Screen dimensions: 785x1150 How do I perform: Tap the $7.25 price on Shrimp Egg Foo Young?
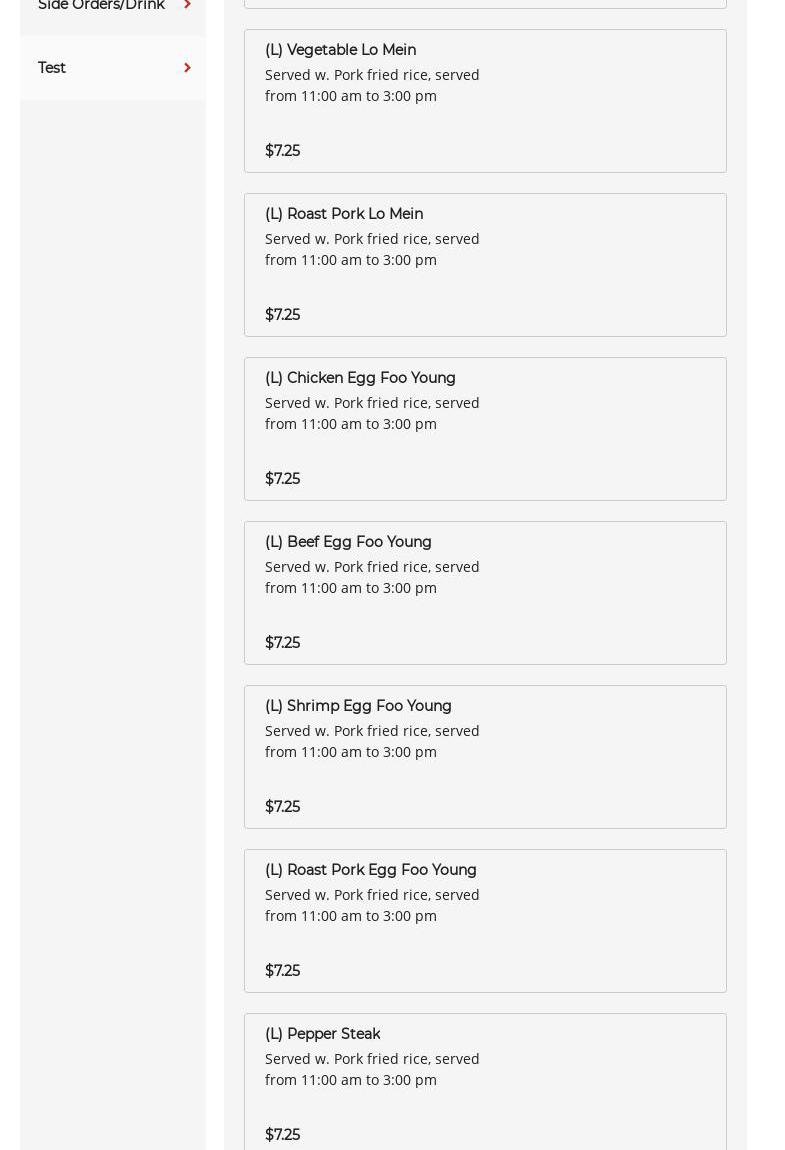tap(282, 807)
